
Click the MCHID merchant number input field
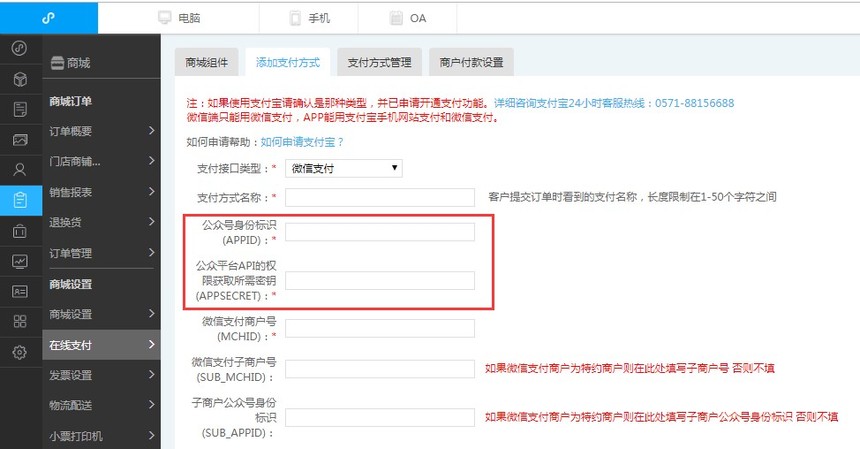coord(380,328)
